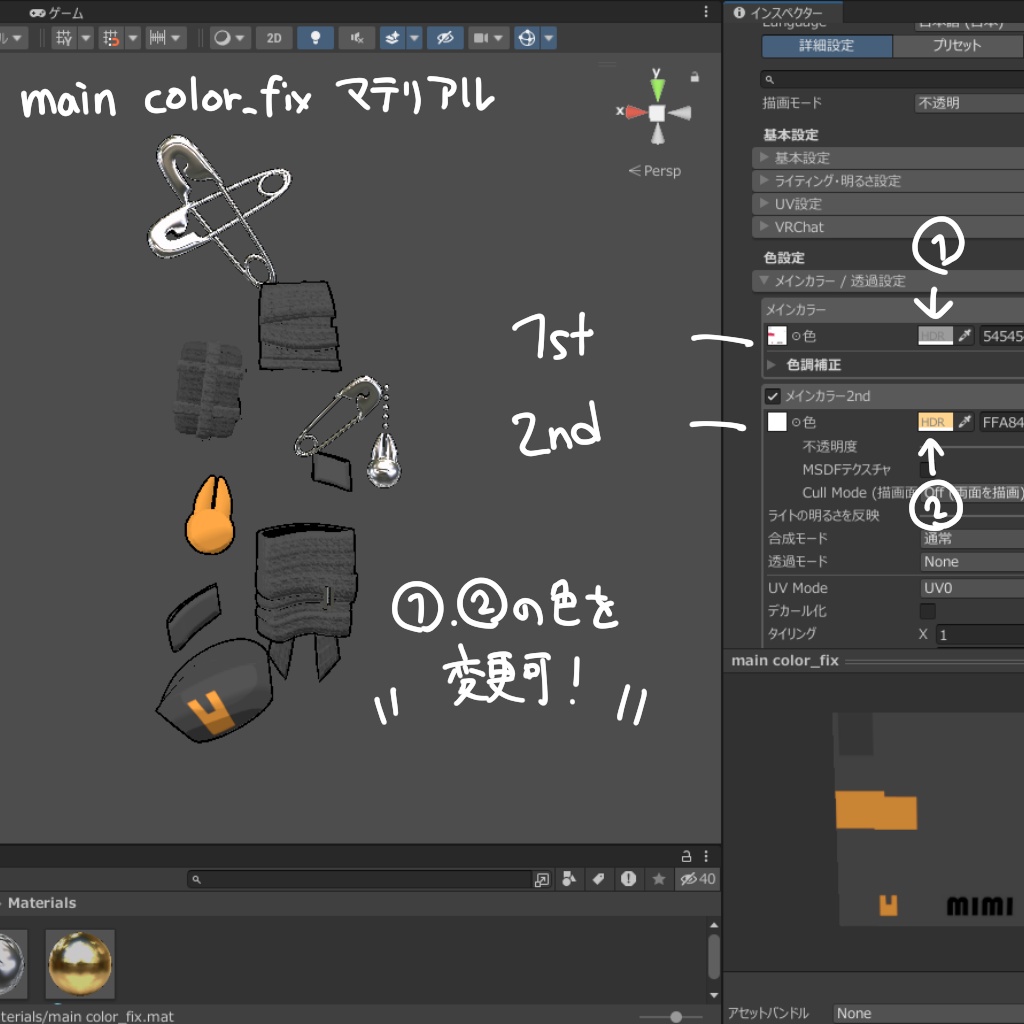The height and width of the screenshot is (1024, 1024).
Task: Toggle grid visibility icon
Action: (x=64, y=38)
